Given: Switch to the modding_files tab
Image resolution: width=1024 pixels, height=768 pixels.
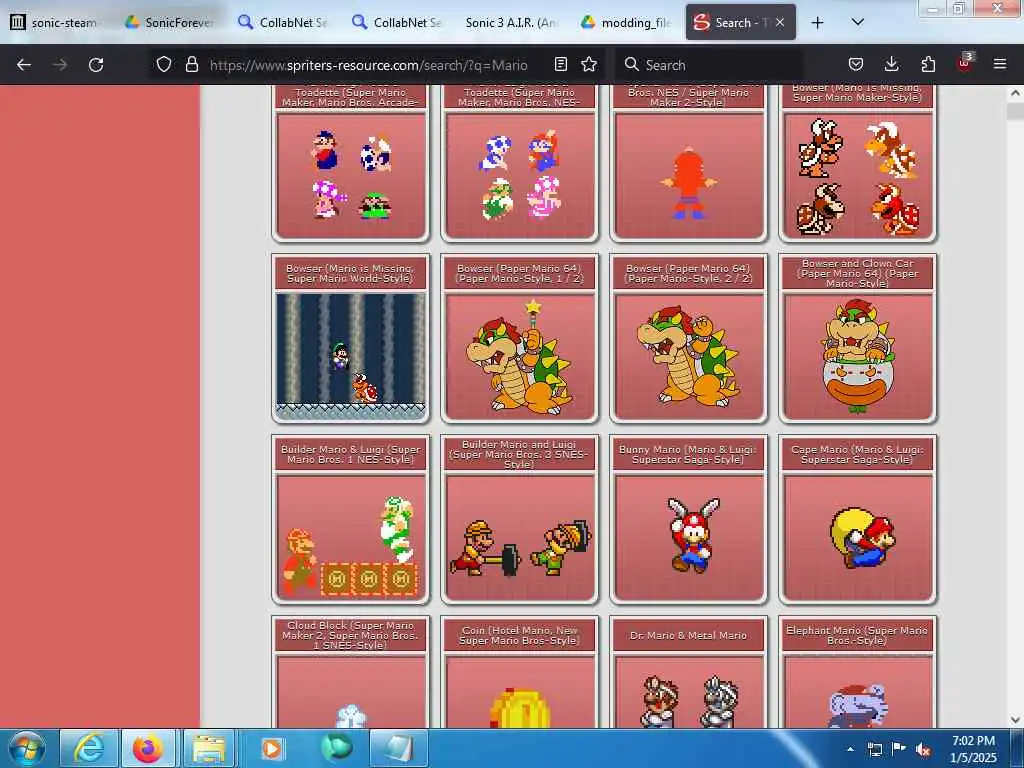Looking at the screenshot, I should coord(626,23).
